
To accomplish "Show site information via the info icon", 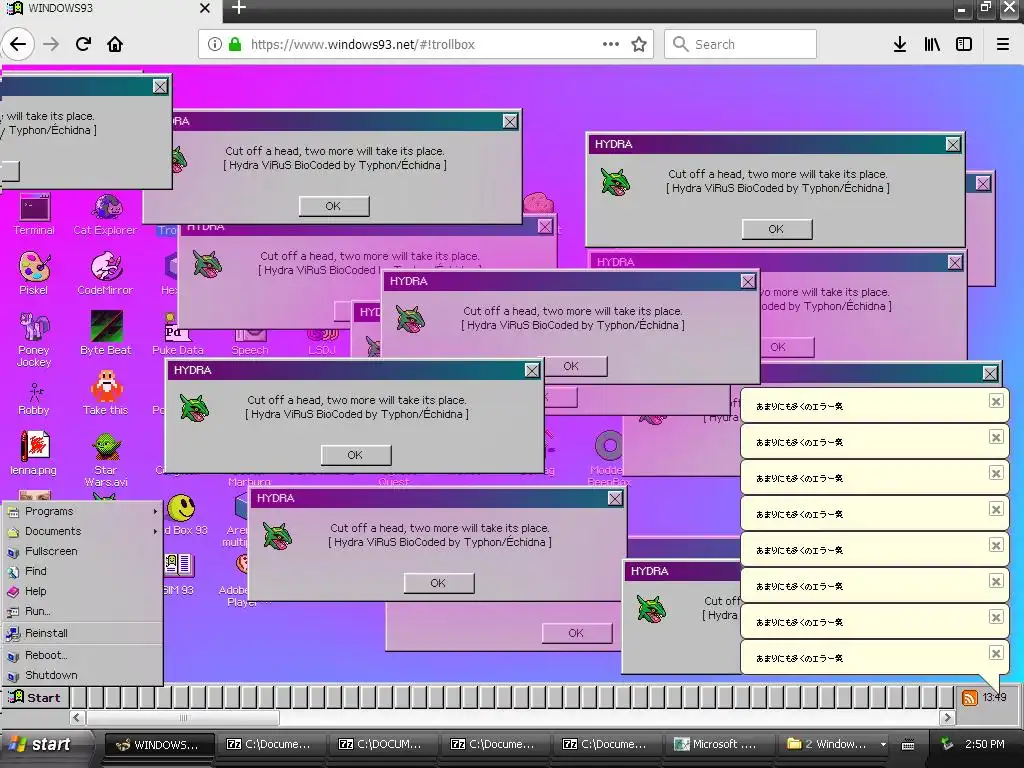I will tap(214, 44).
